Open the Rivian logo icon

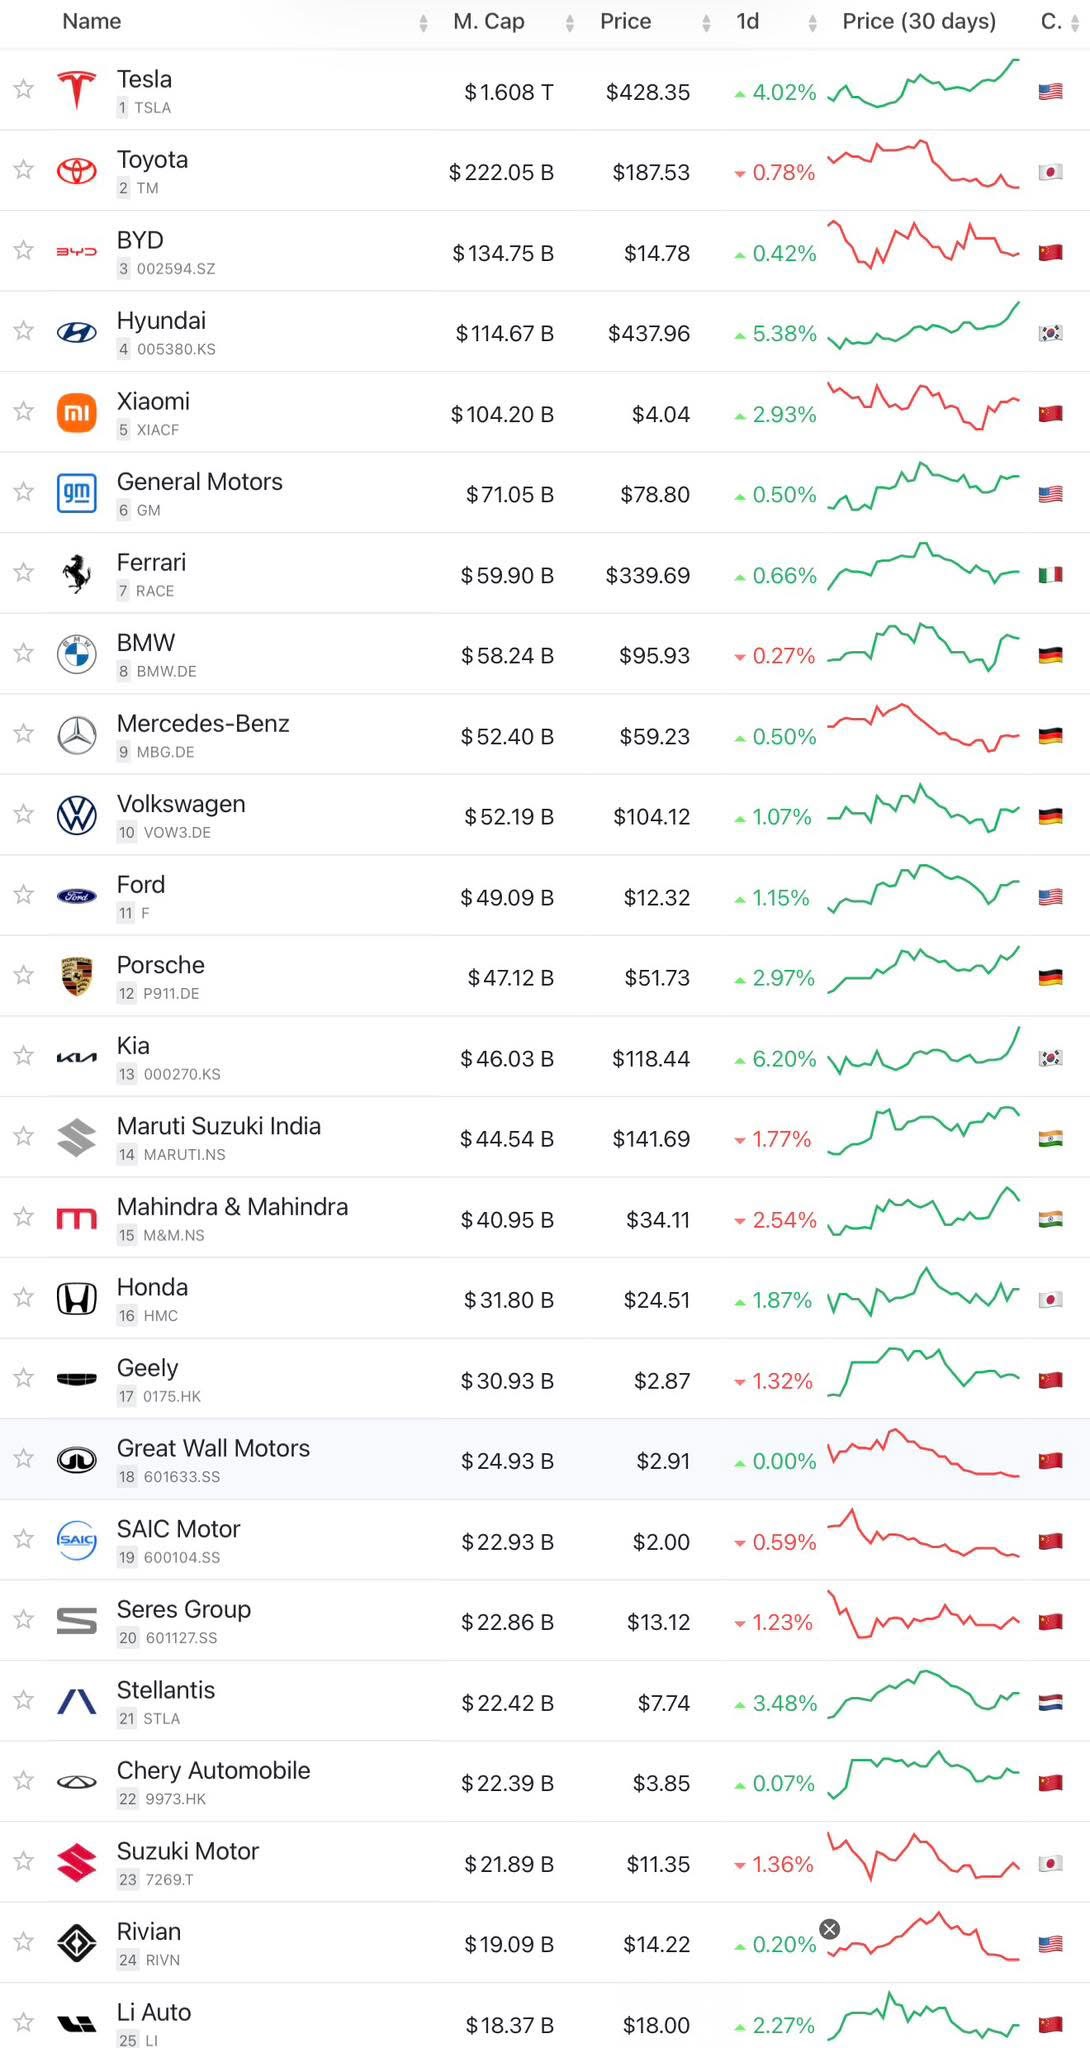tap(77, 1943)
